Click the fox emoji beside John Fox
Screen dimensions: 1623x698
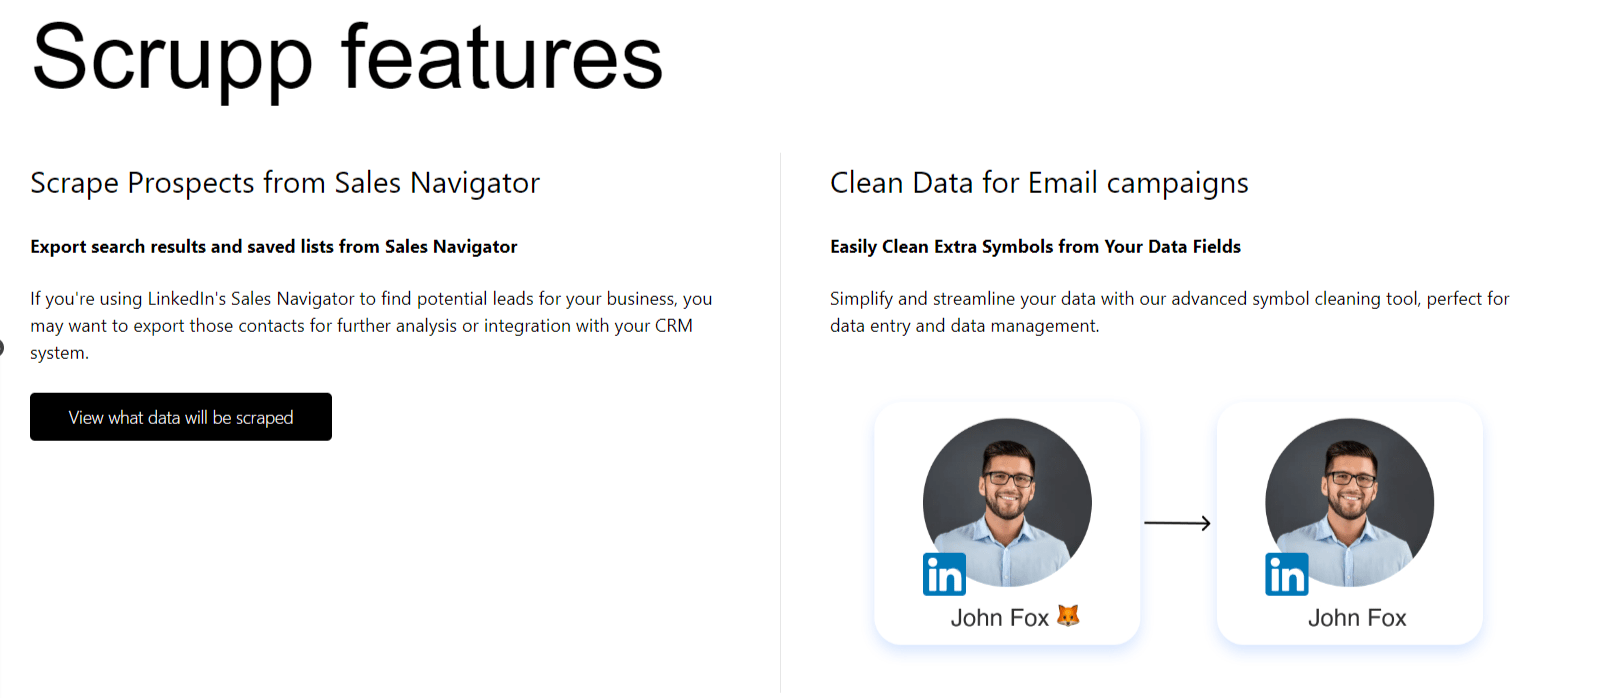tap(1068, 616)
